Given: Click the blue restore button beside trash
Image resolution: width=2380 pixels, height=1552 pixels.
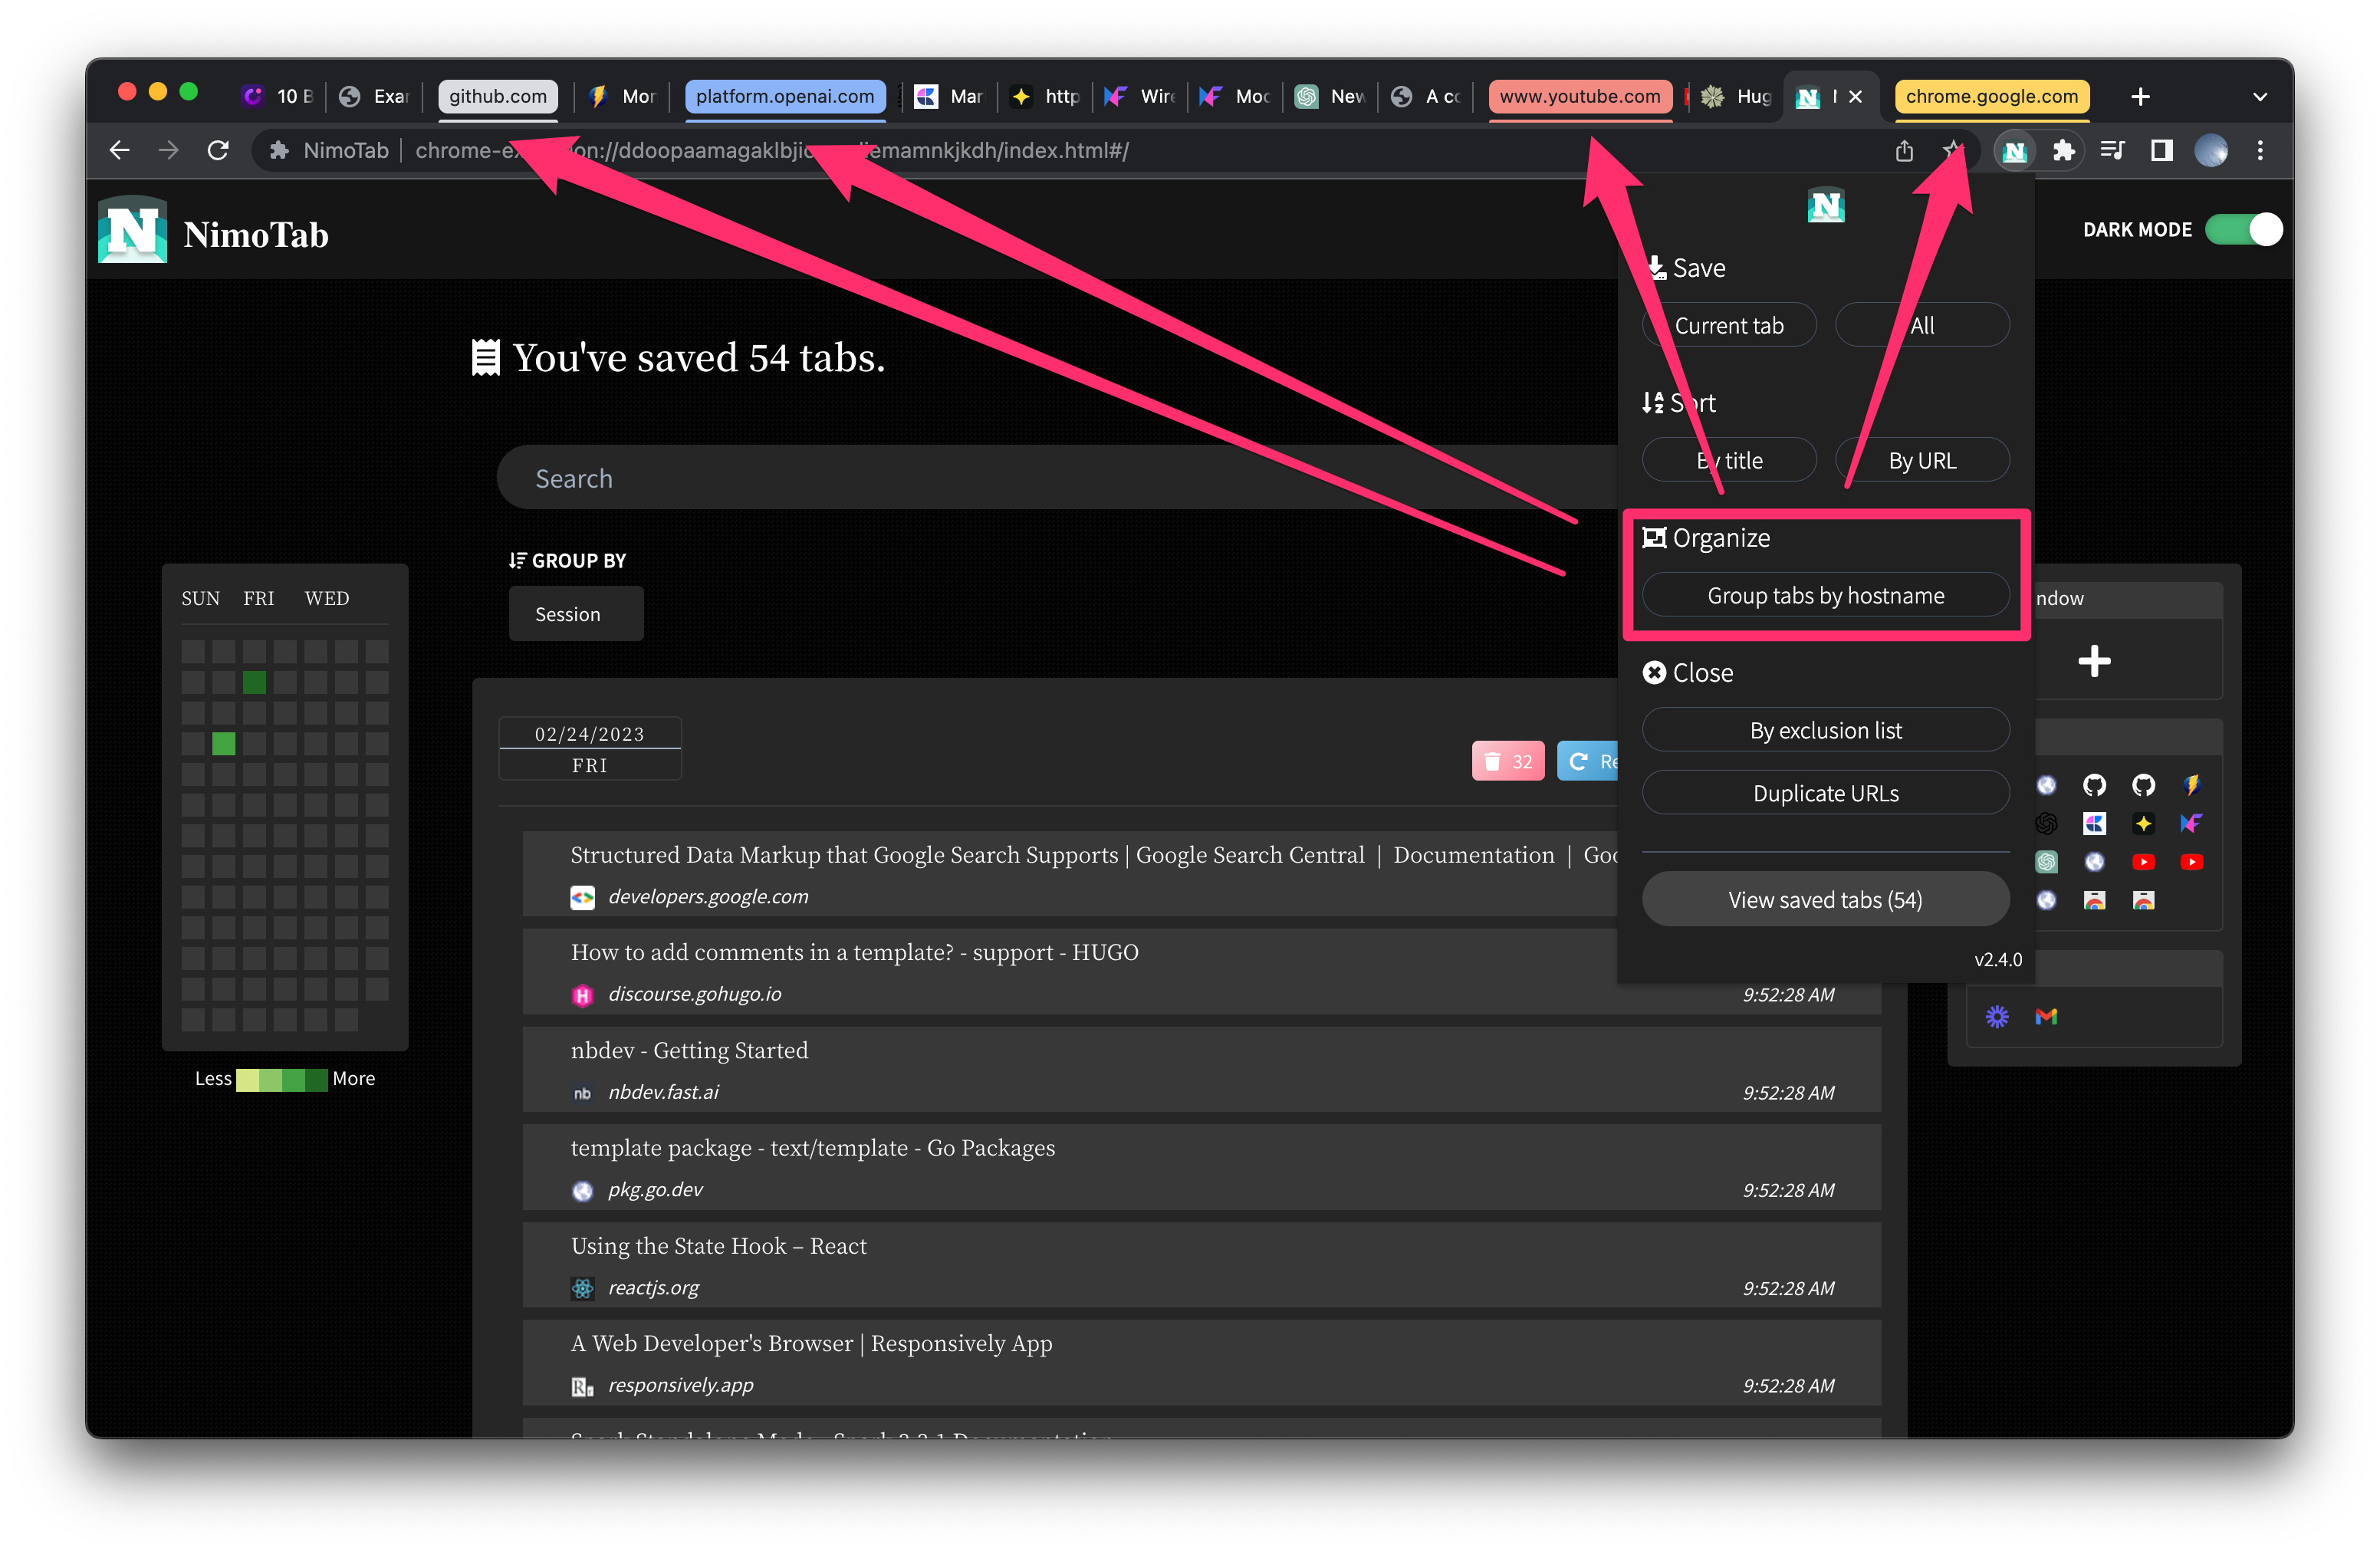Looking at the screenshot, I should [1588, 761].
